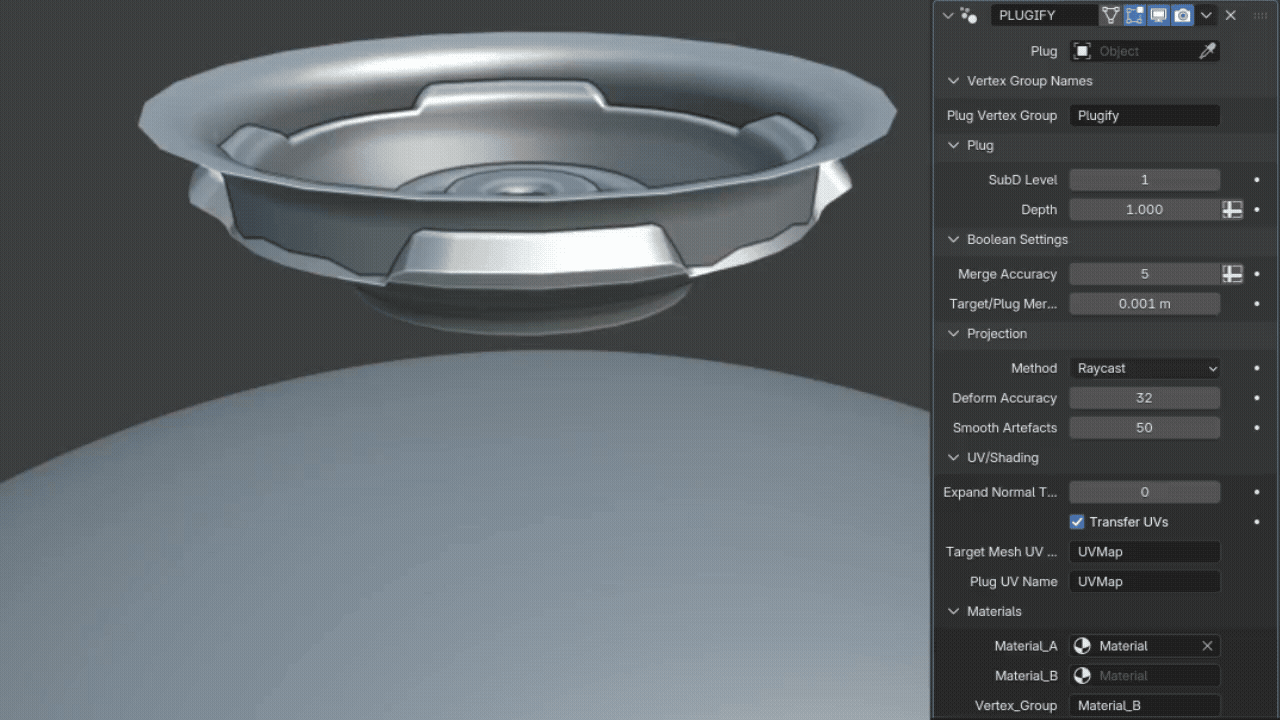Open the PLUGIFY modifier extras dropdown
Image resolution: width=1280 pixels, height=720 pixels.
pos(1206,15)
